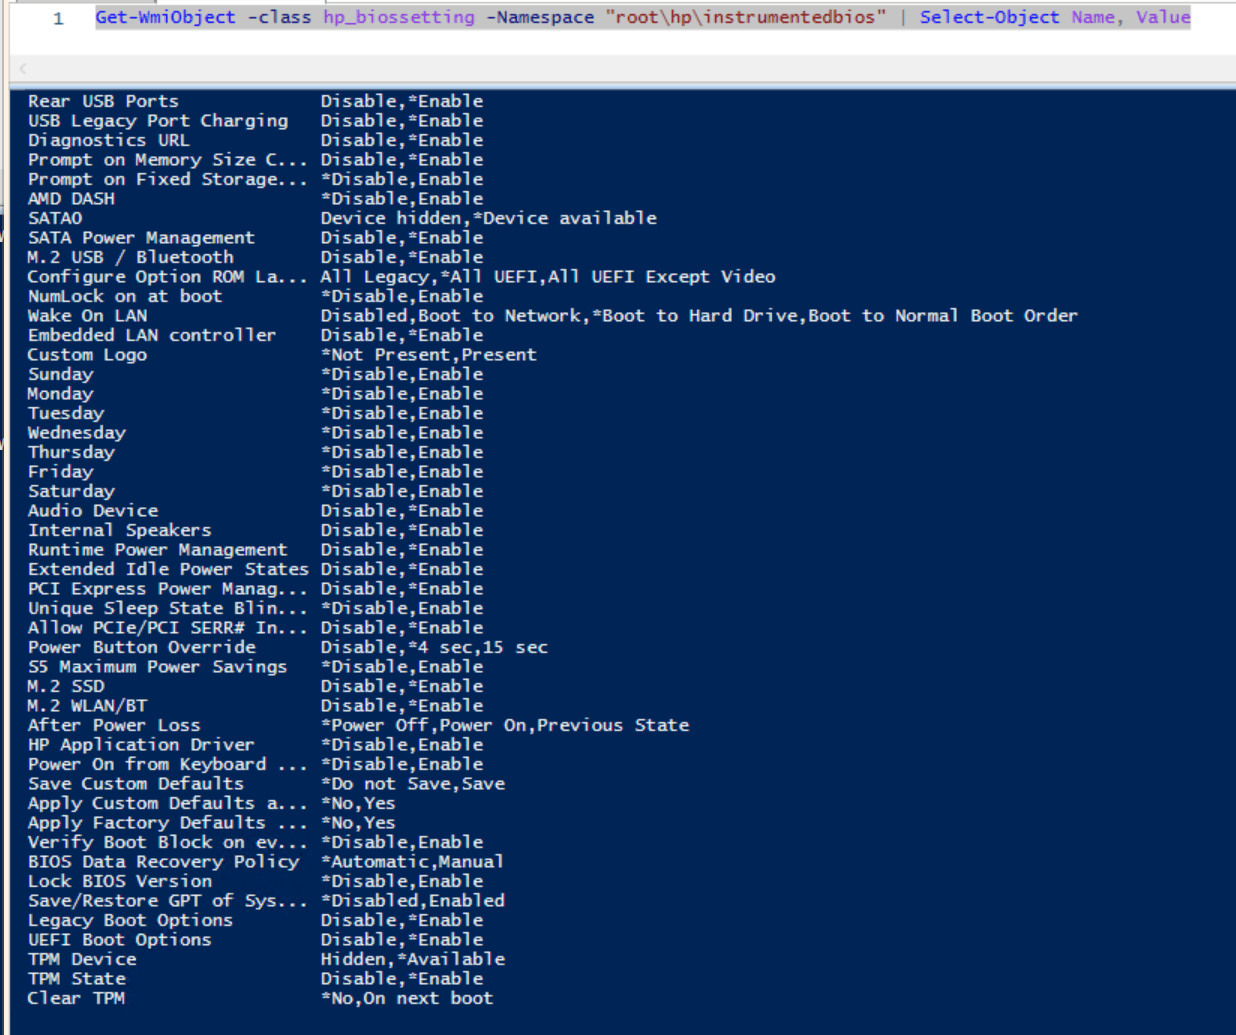Click the left arrow of the horizontal scrollbar

coord(23,69)
